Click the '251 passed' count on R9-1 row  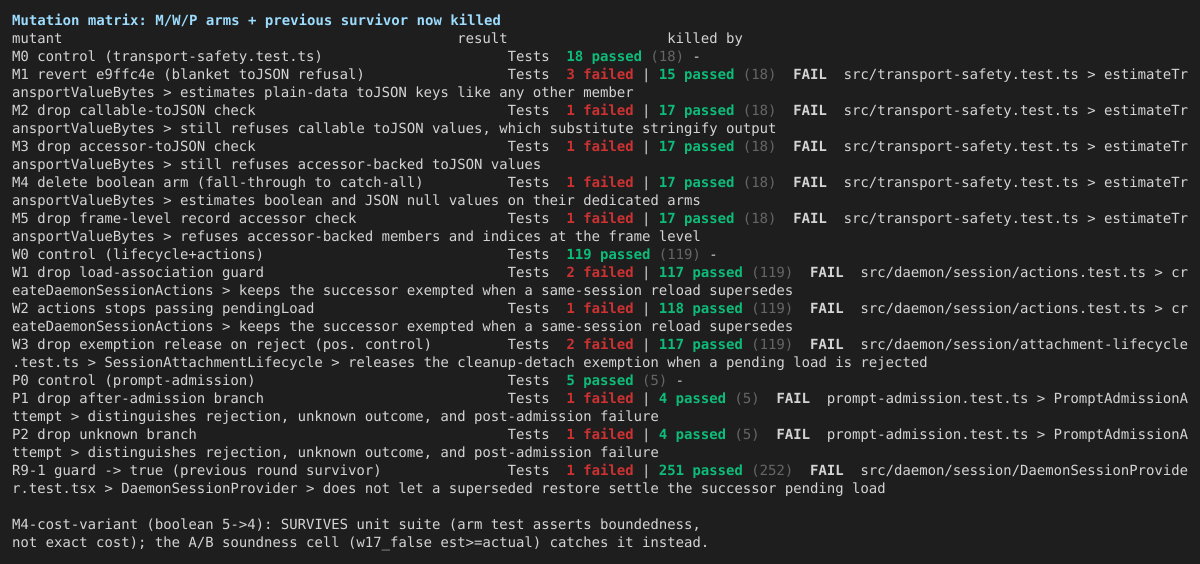tap(692, 470)
